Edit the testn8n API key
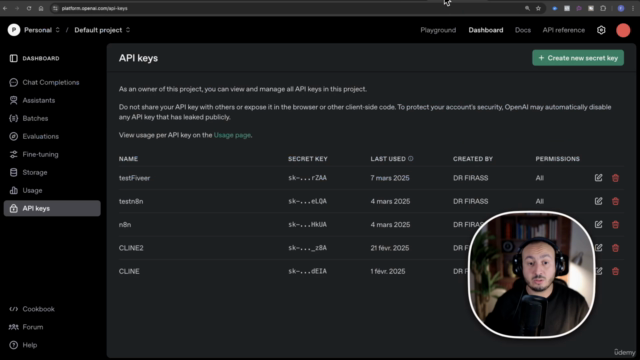 coord(598,201)
